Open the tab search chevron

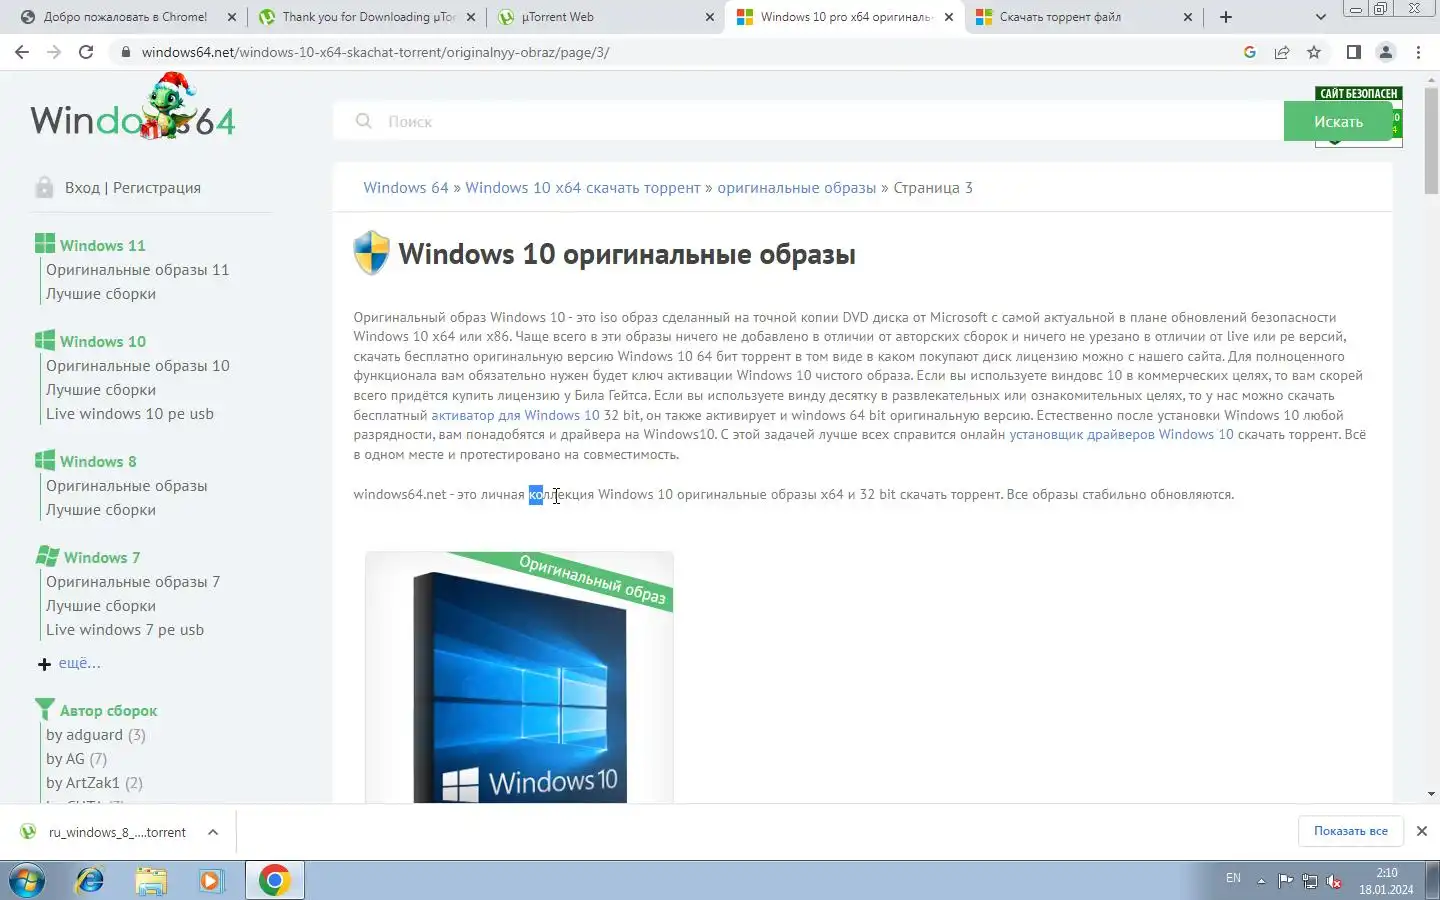[x=1320, y=17]
